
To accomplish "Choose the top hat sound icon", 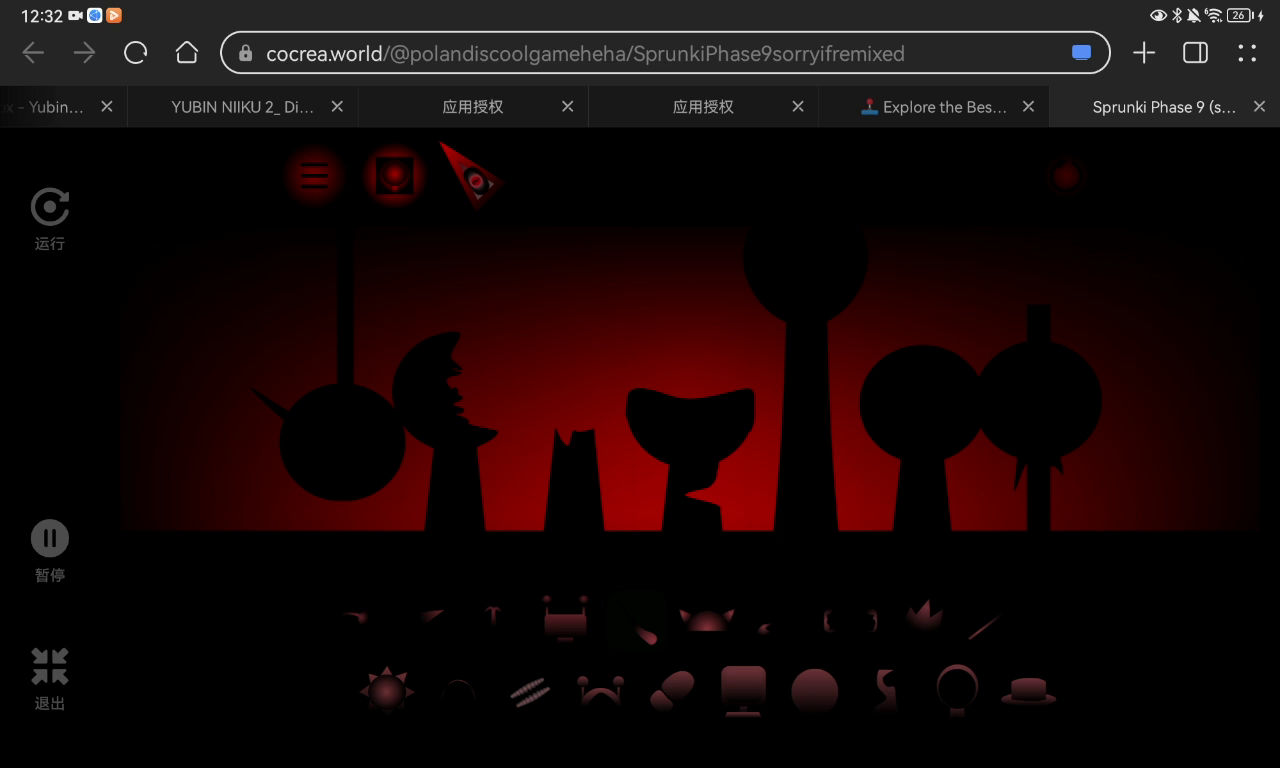I will coord(1029,691).
